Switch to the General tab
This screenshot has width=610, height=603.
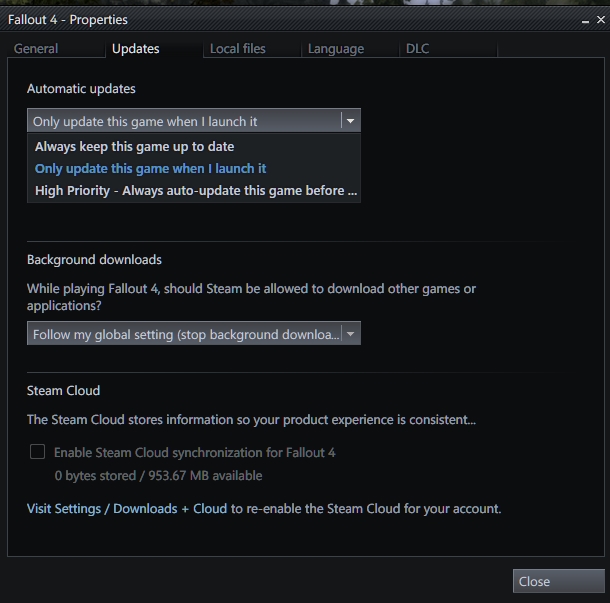click(36, 49)
